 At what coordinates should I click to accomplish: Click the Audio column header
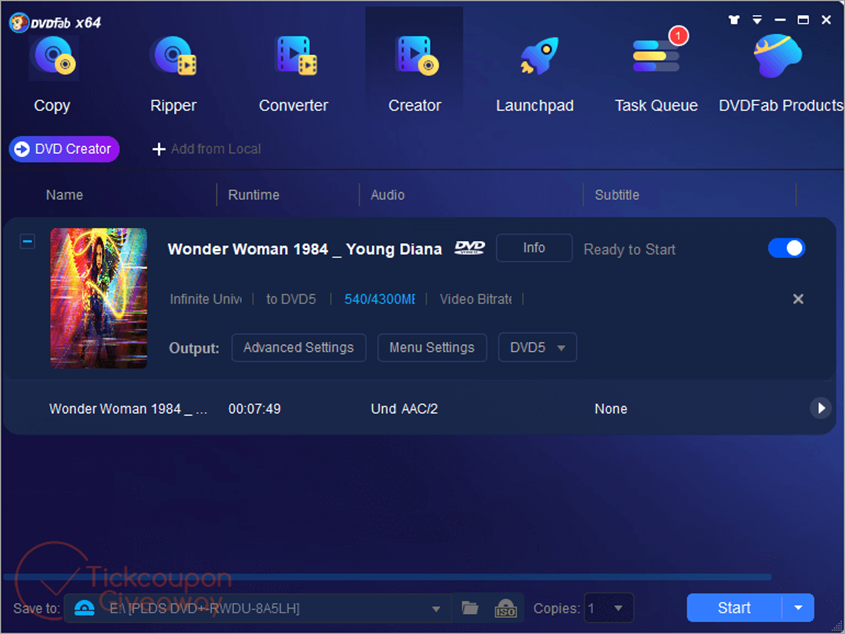pos(387,195)
